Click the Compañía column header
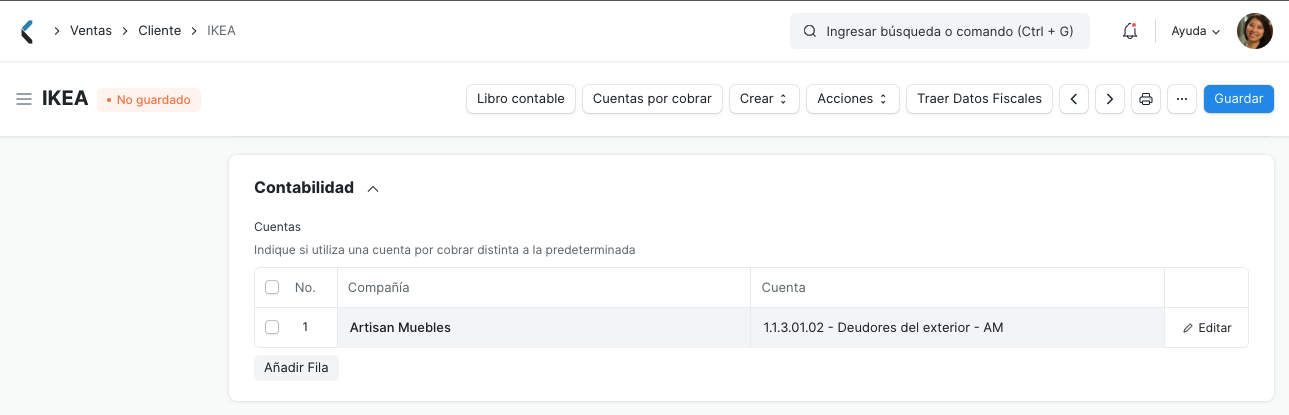This screenshot has width=1289, height=415. click(544, 288)
